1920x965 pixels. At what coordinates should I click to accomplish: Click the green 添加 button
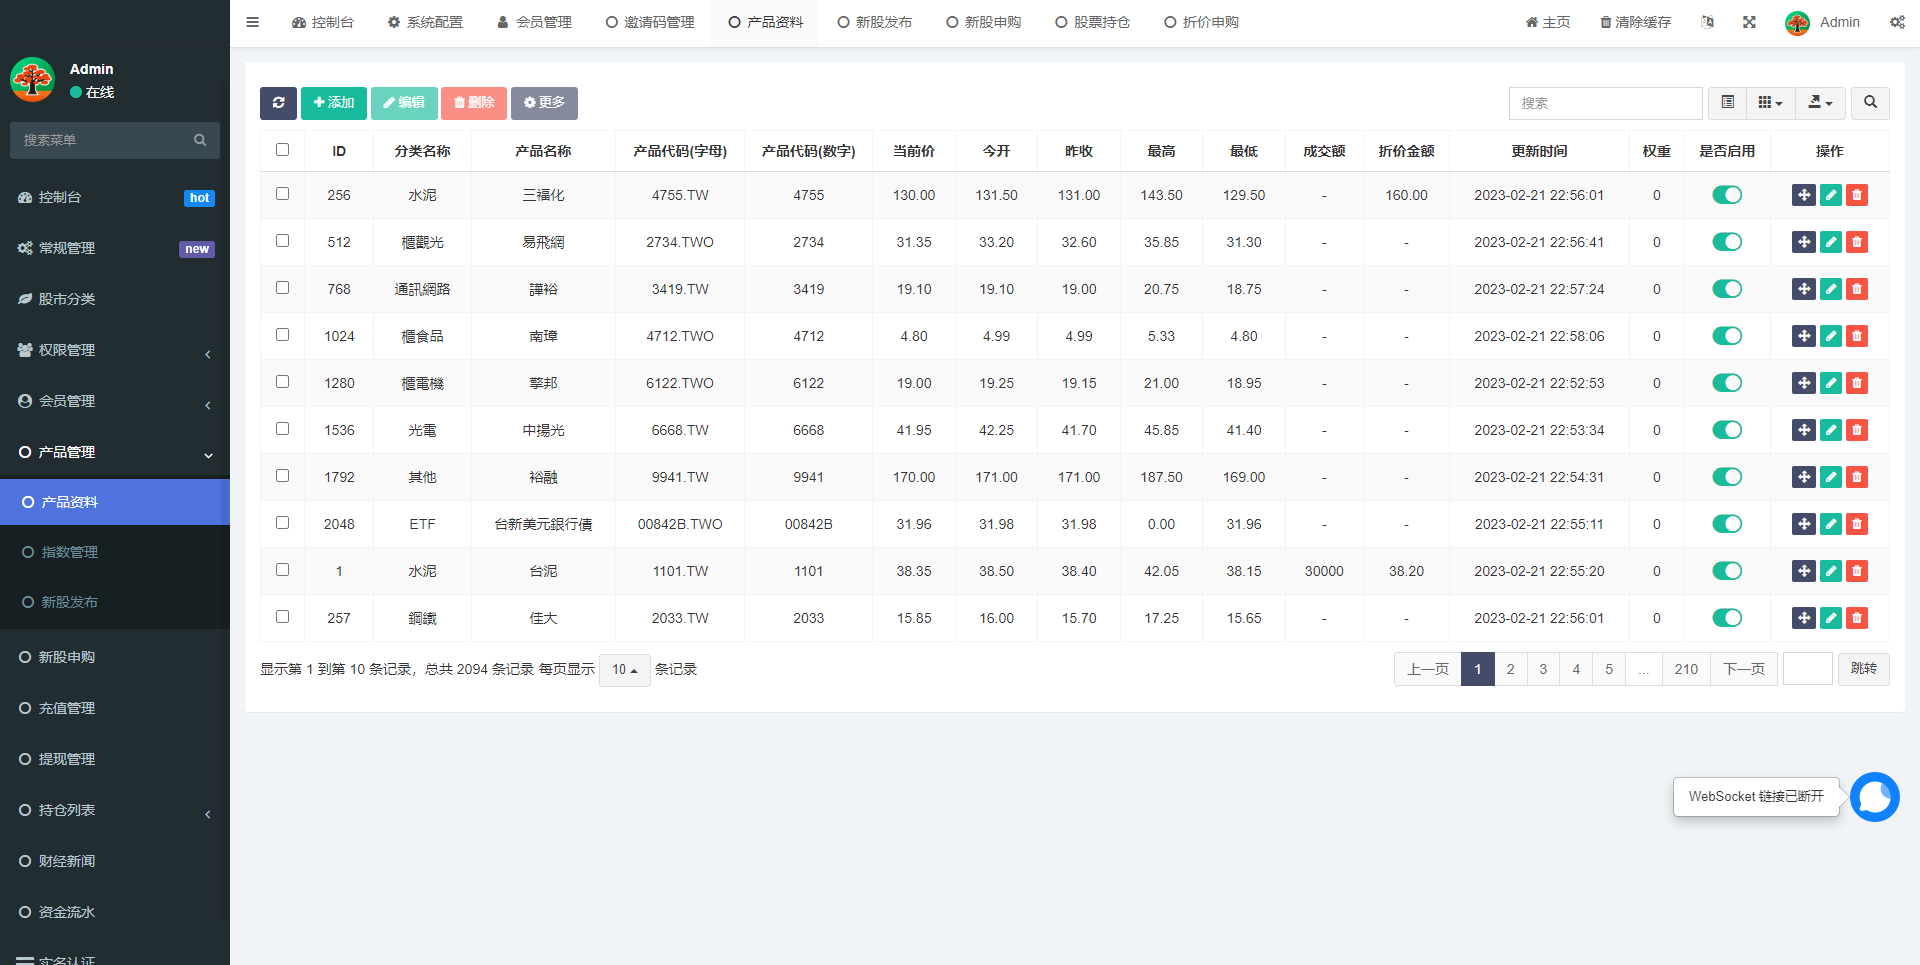(333, 103)
